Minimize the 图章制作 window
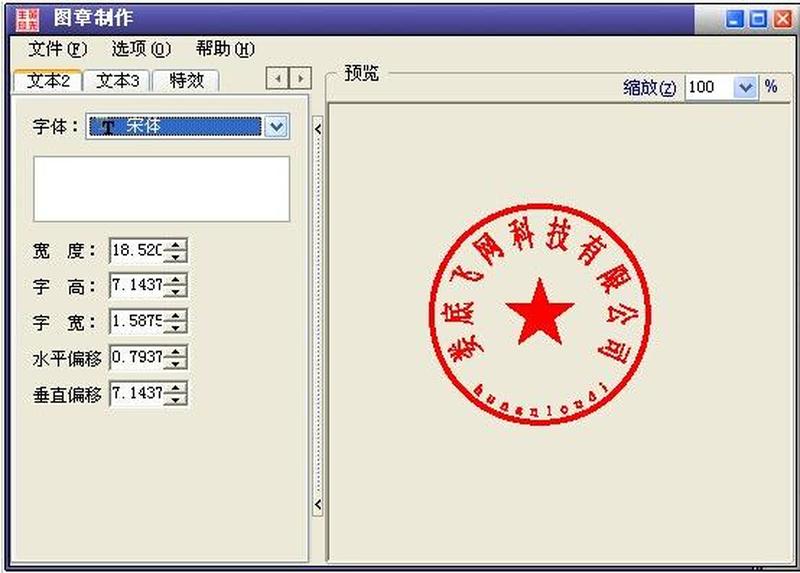The width and height of the screenshot is (800, 573). (735, 19)
